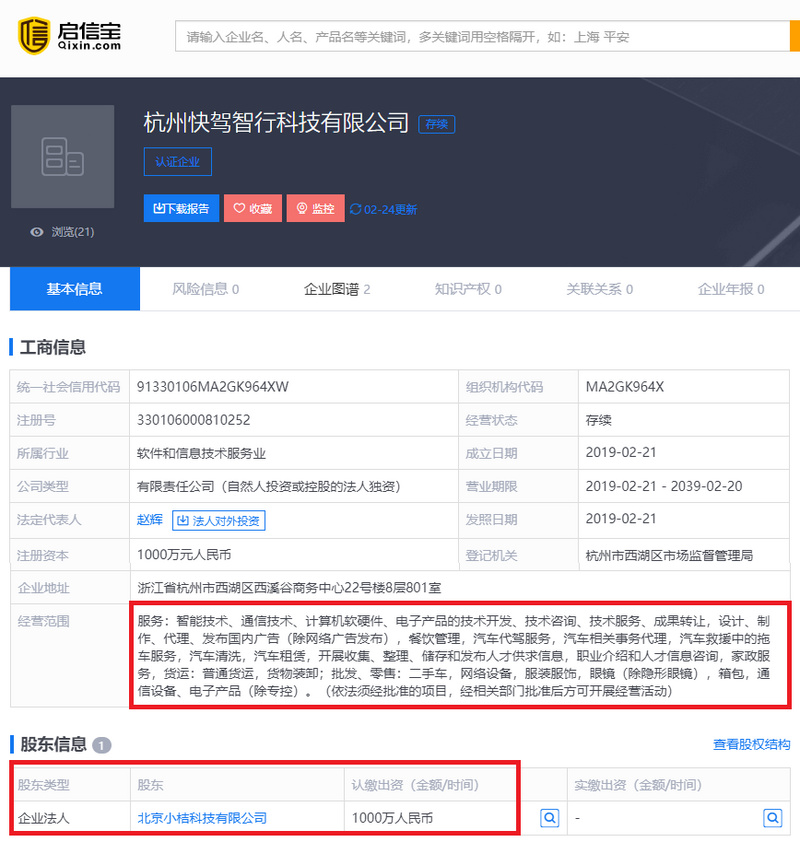Click industry value 软件和信息技术服务业
The image size is (800, 842).
[201, 453]
